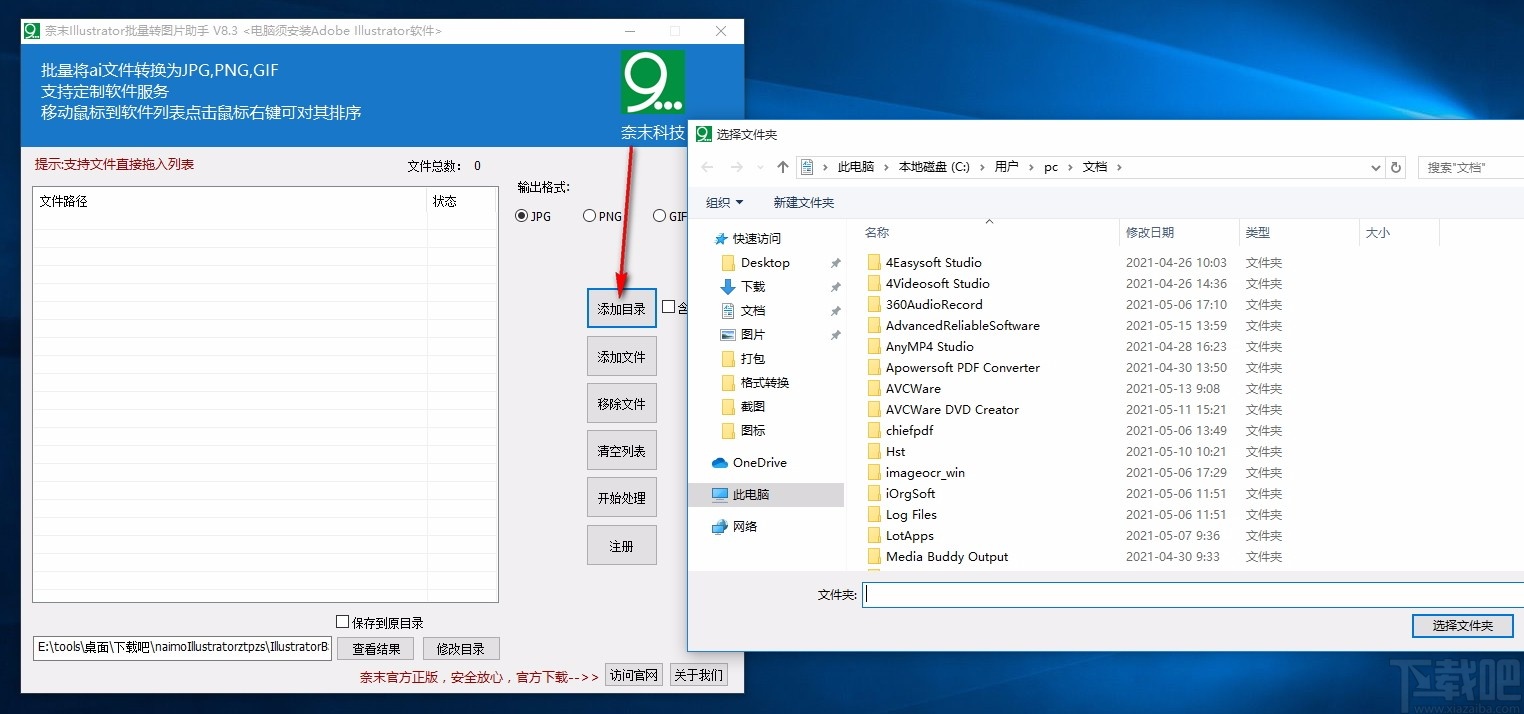This screenshot has width=1524, height=714.
Task: Select GIF output format
Action: [x=659, y=216]
